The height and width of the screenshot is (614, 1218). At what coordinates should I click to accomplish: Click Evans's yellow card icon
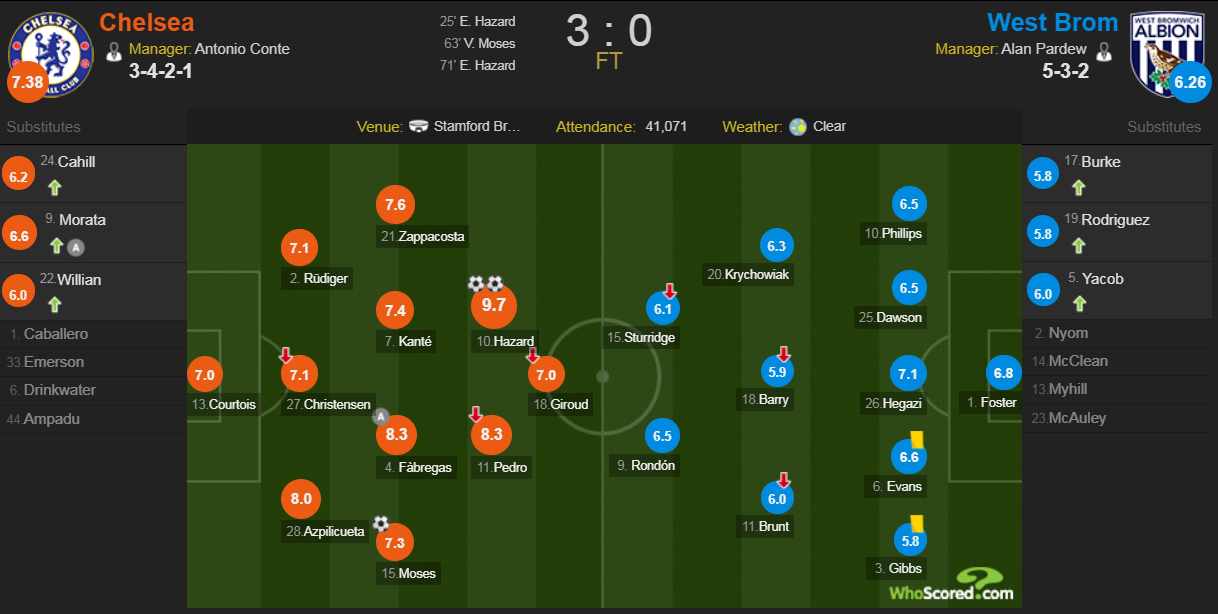[x=915, y=438]
